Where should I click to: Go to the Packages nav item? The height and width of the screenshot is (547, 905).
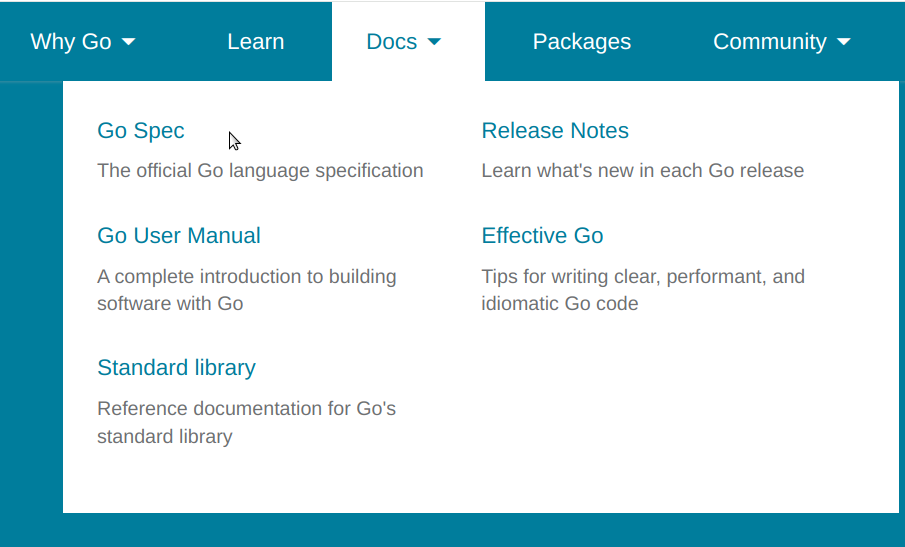582,42
